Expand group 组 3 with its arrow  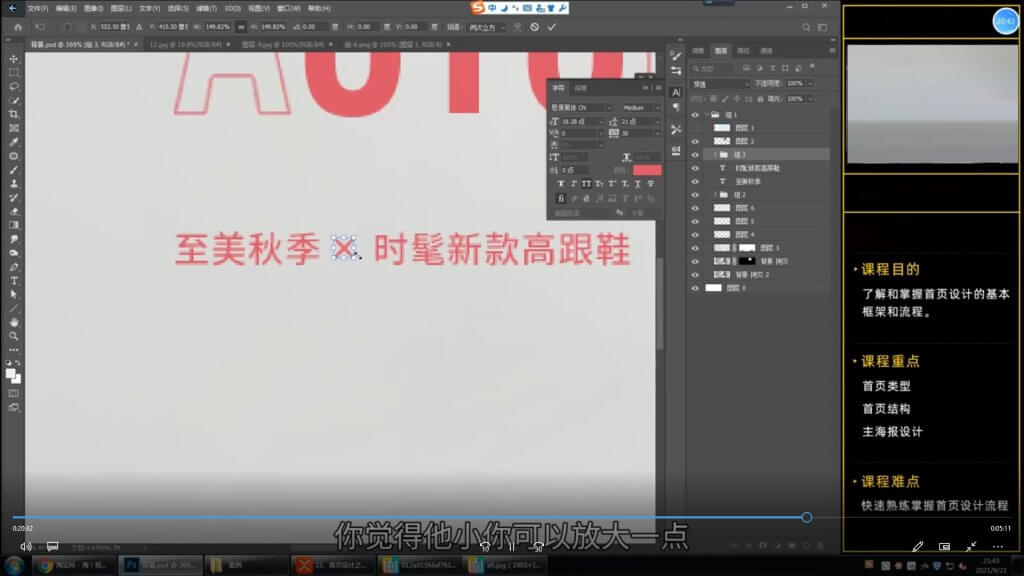715,155
